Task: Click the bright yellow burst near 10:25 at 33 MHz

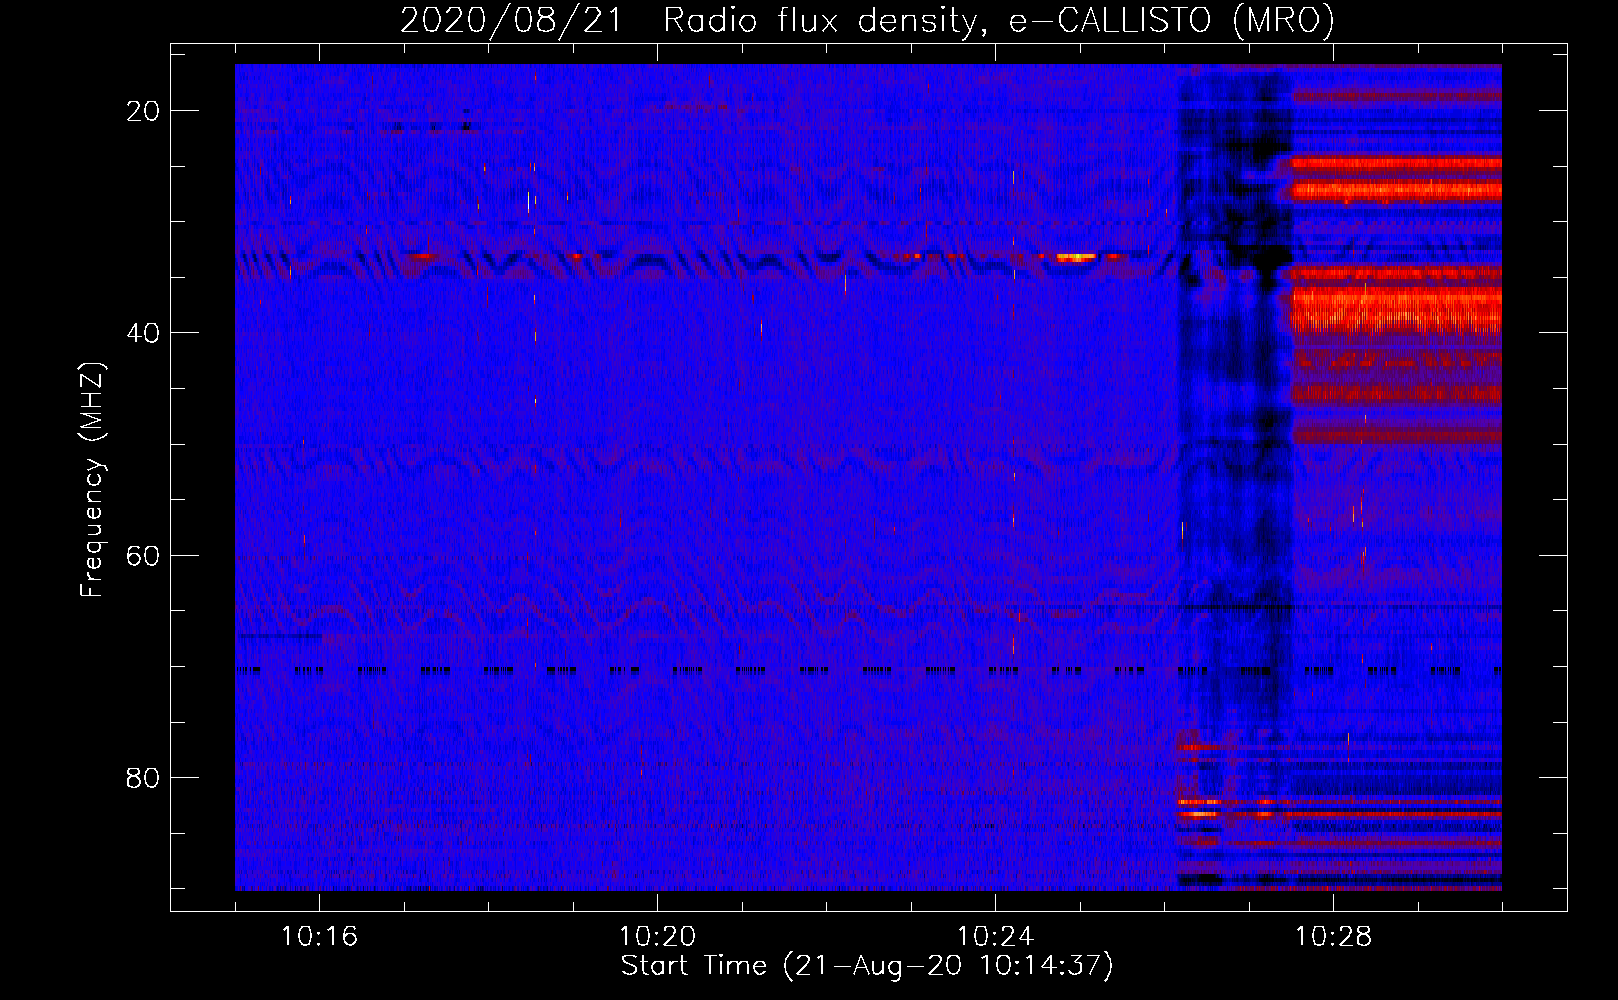Action: click(x=1075, y=257)
